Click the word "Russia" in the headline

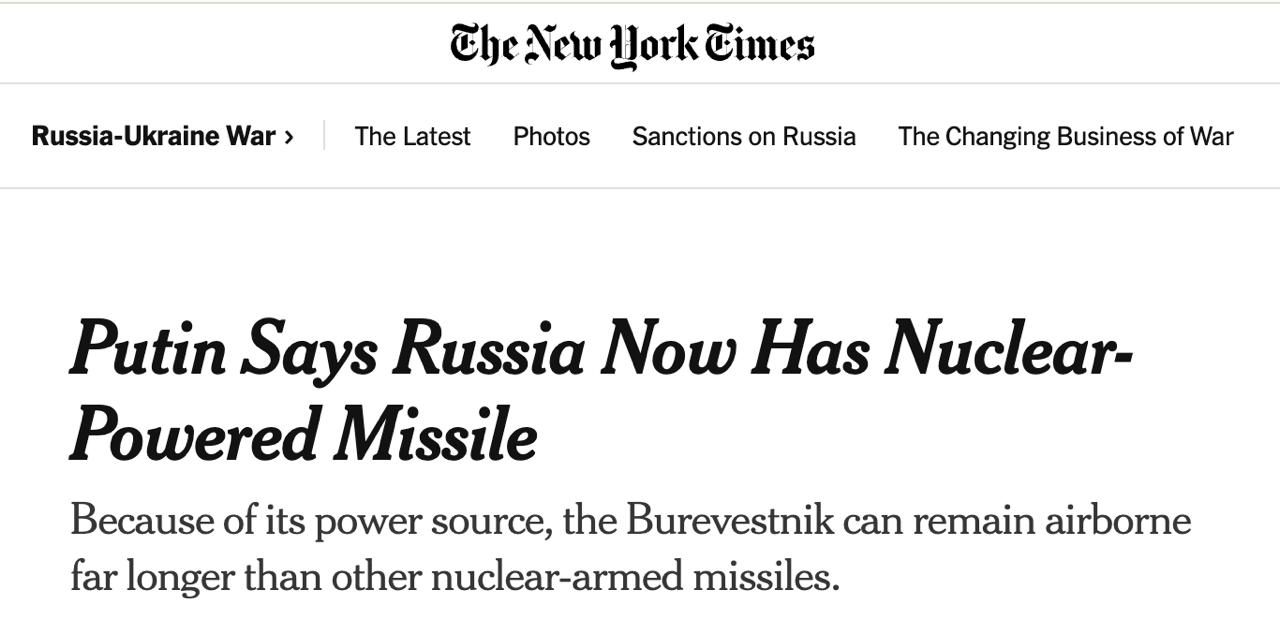tap(489, 350)
